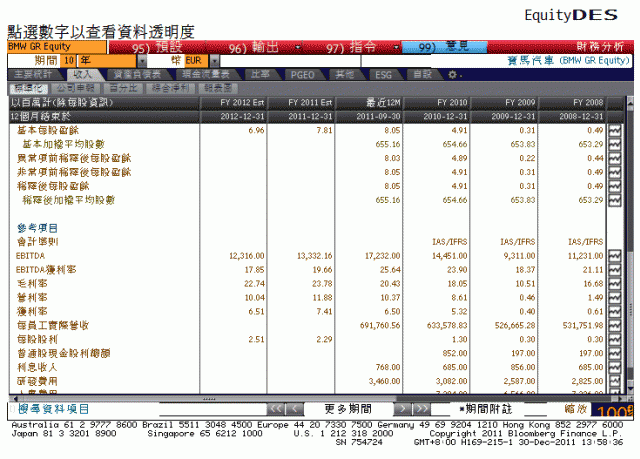The image size is (640, 459).
Task: Click the FY 2009 column header
Action: pyautogui.click(x=504, y=103)
